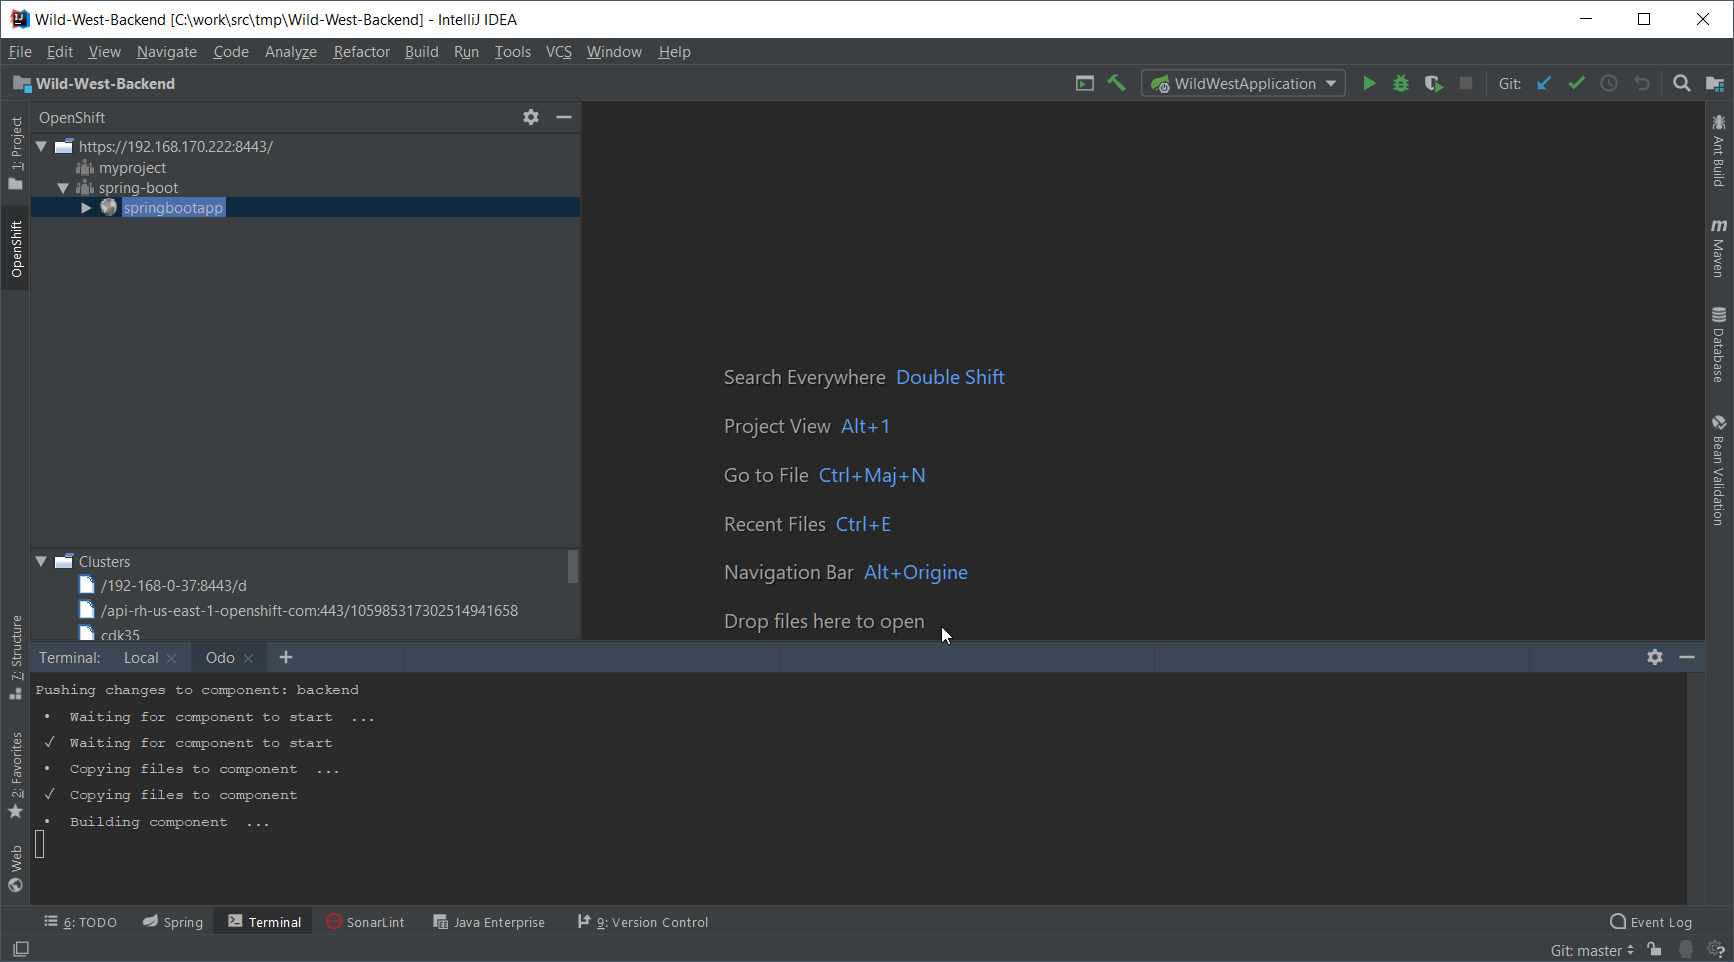Expand the springbootapp application node
1734x962 pixels.
[86, 207]
